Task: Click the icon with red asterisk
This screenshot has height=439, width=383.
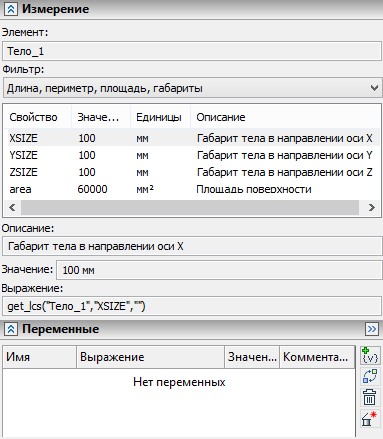Action: (370, 418)
